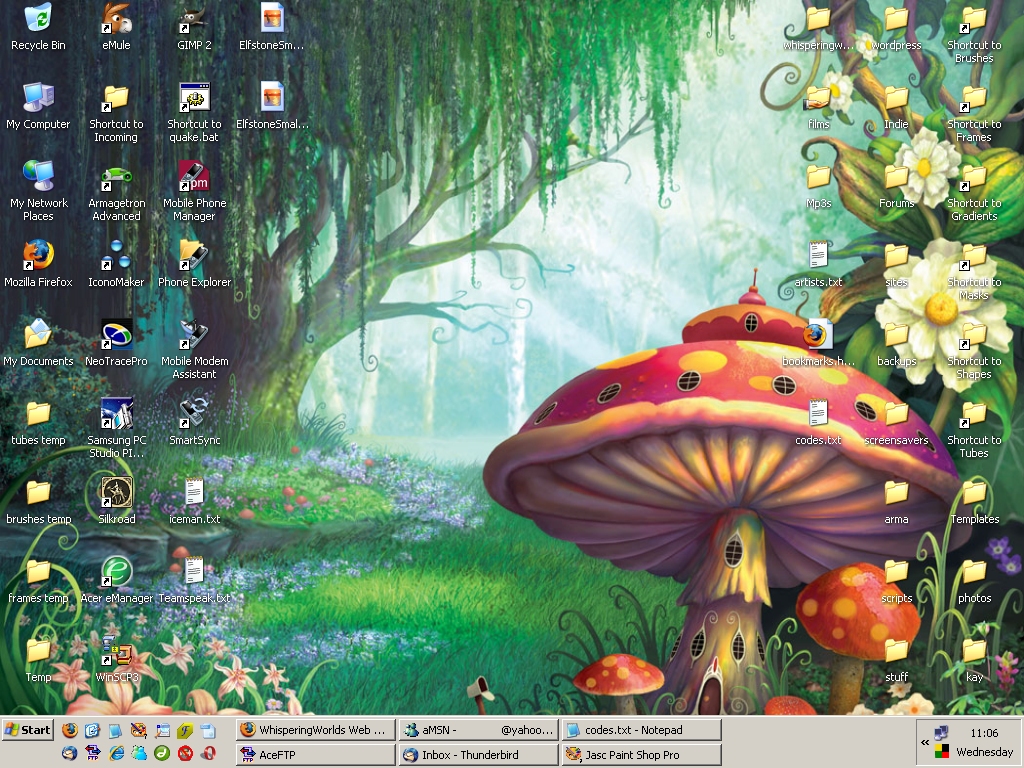The height and width of the screenshot is (768, 1024).
Task: Select the Mp3s folder
Action: (818, 185)
